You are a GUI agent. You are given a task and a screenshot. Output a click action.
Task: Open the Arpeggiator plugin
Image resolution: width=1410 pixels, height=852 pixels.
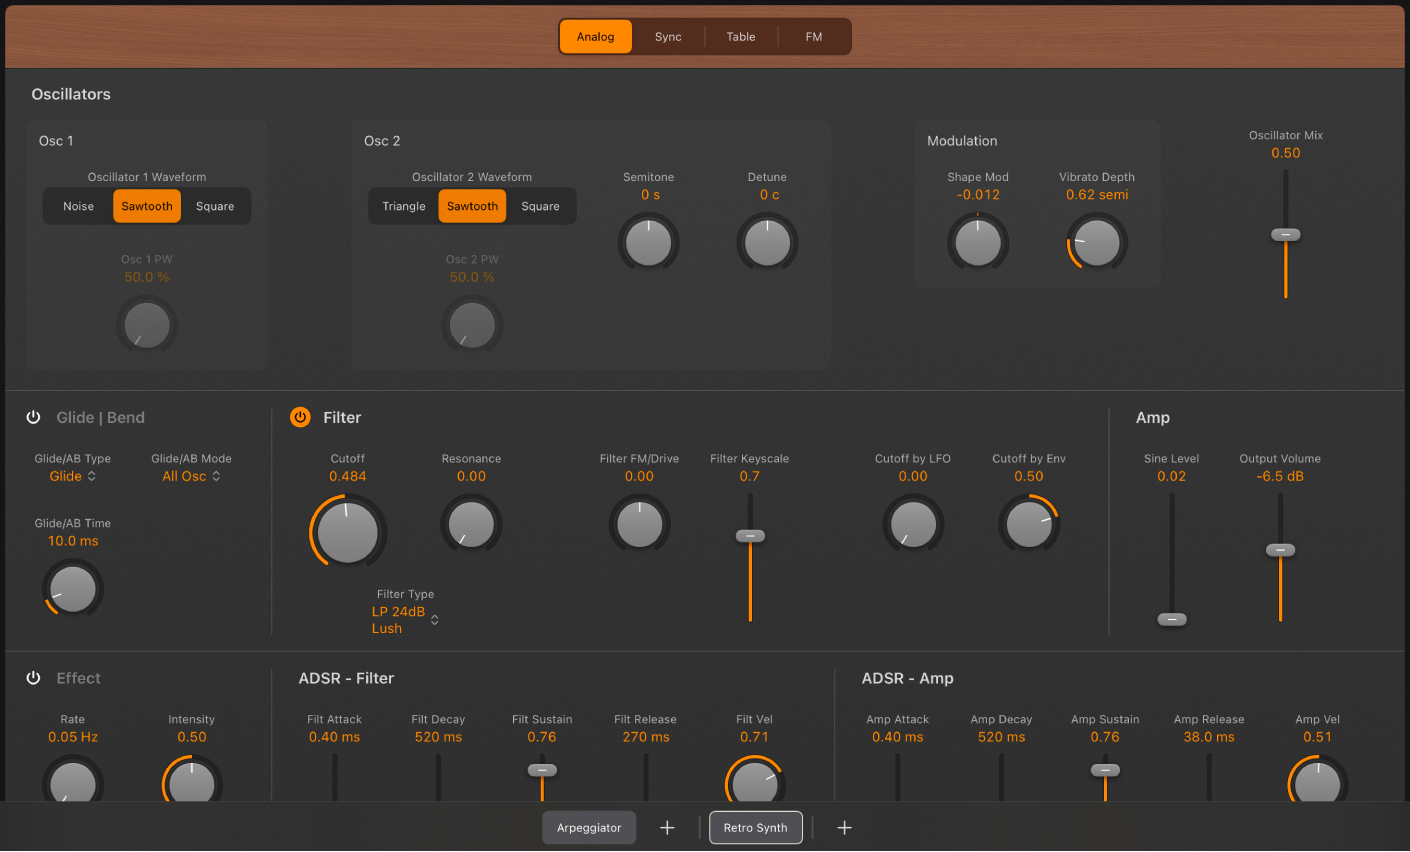(589, 827)
